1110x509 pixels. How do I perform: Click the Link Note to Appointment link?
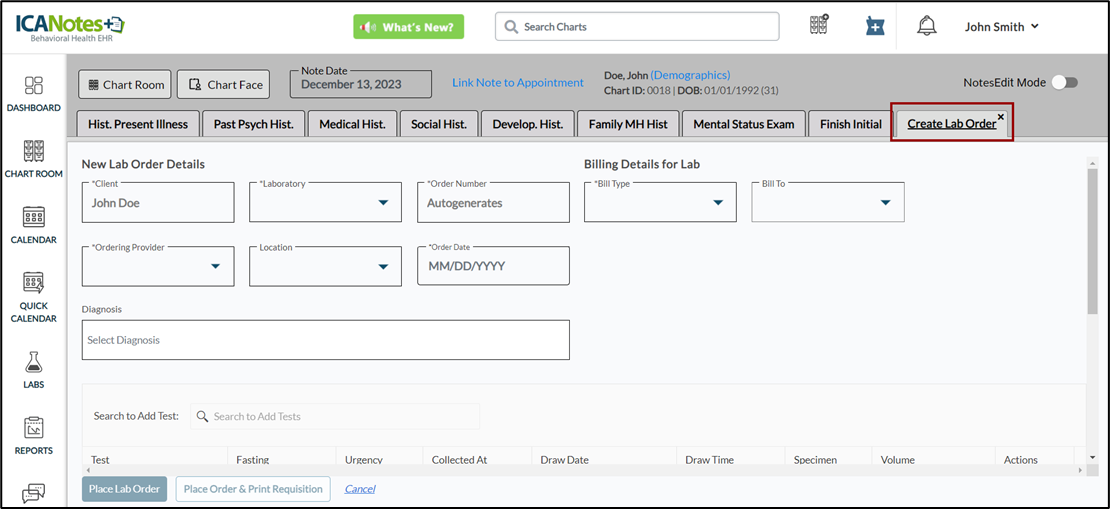517,83
